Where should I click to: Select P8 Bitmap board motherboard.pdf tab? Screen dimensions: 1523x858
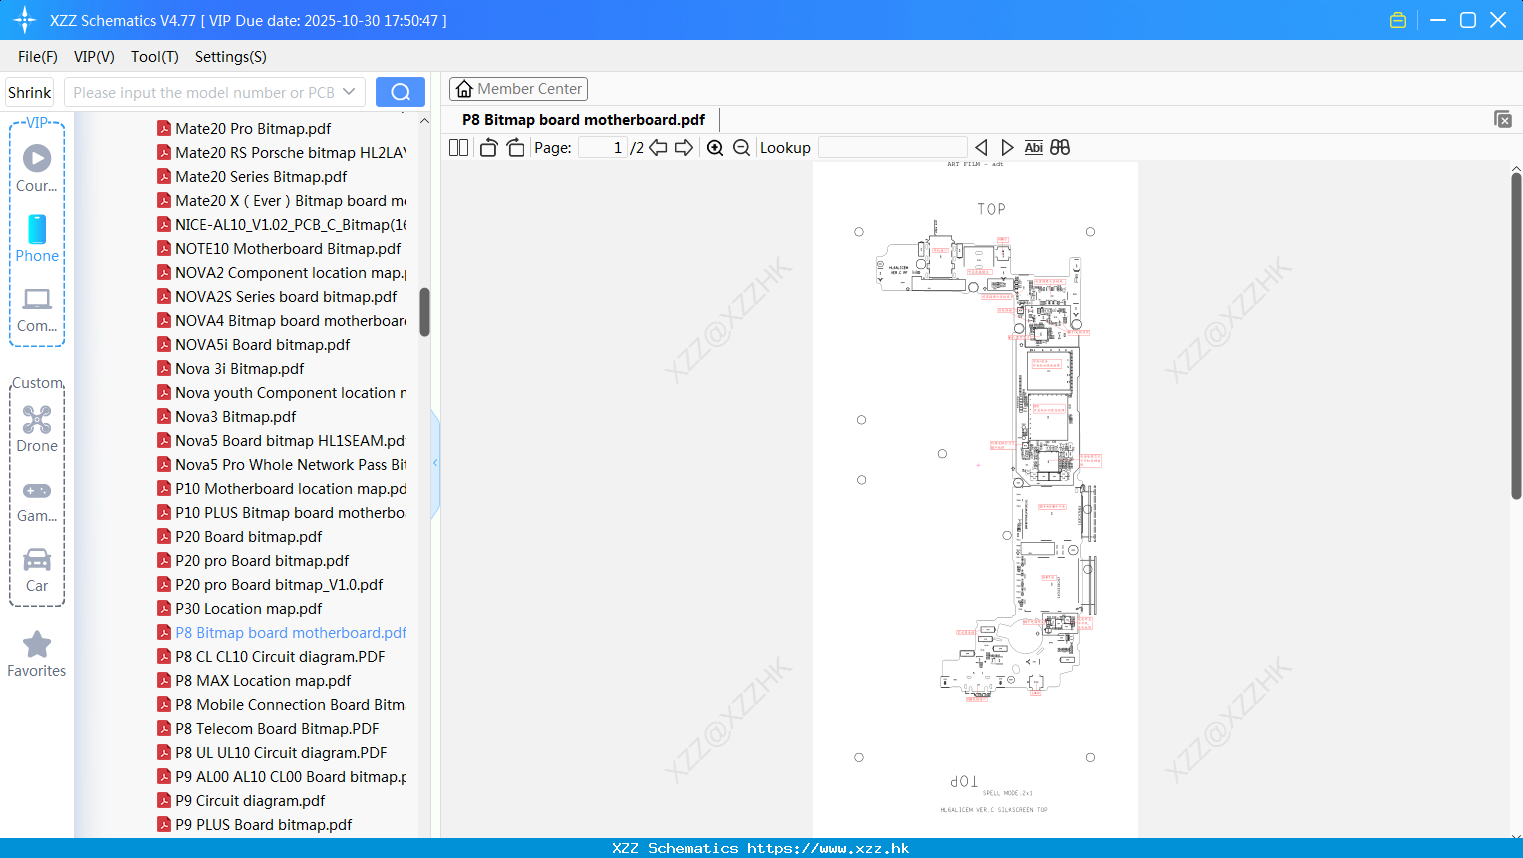(x=583, y=120)
